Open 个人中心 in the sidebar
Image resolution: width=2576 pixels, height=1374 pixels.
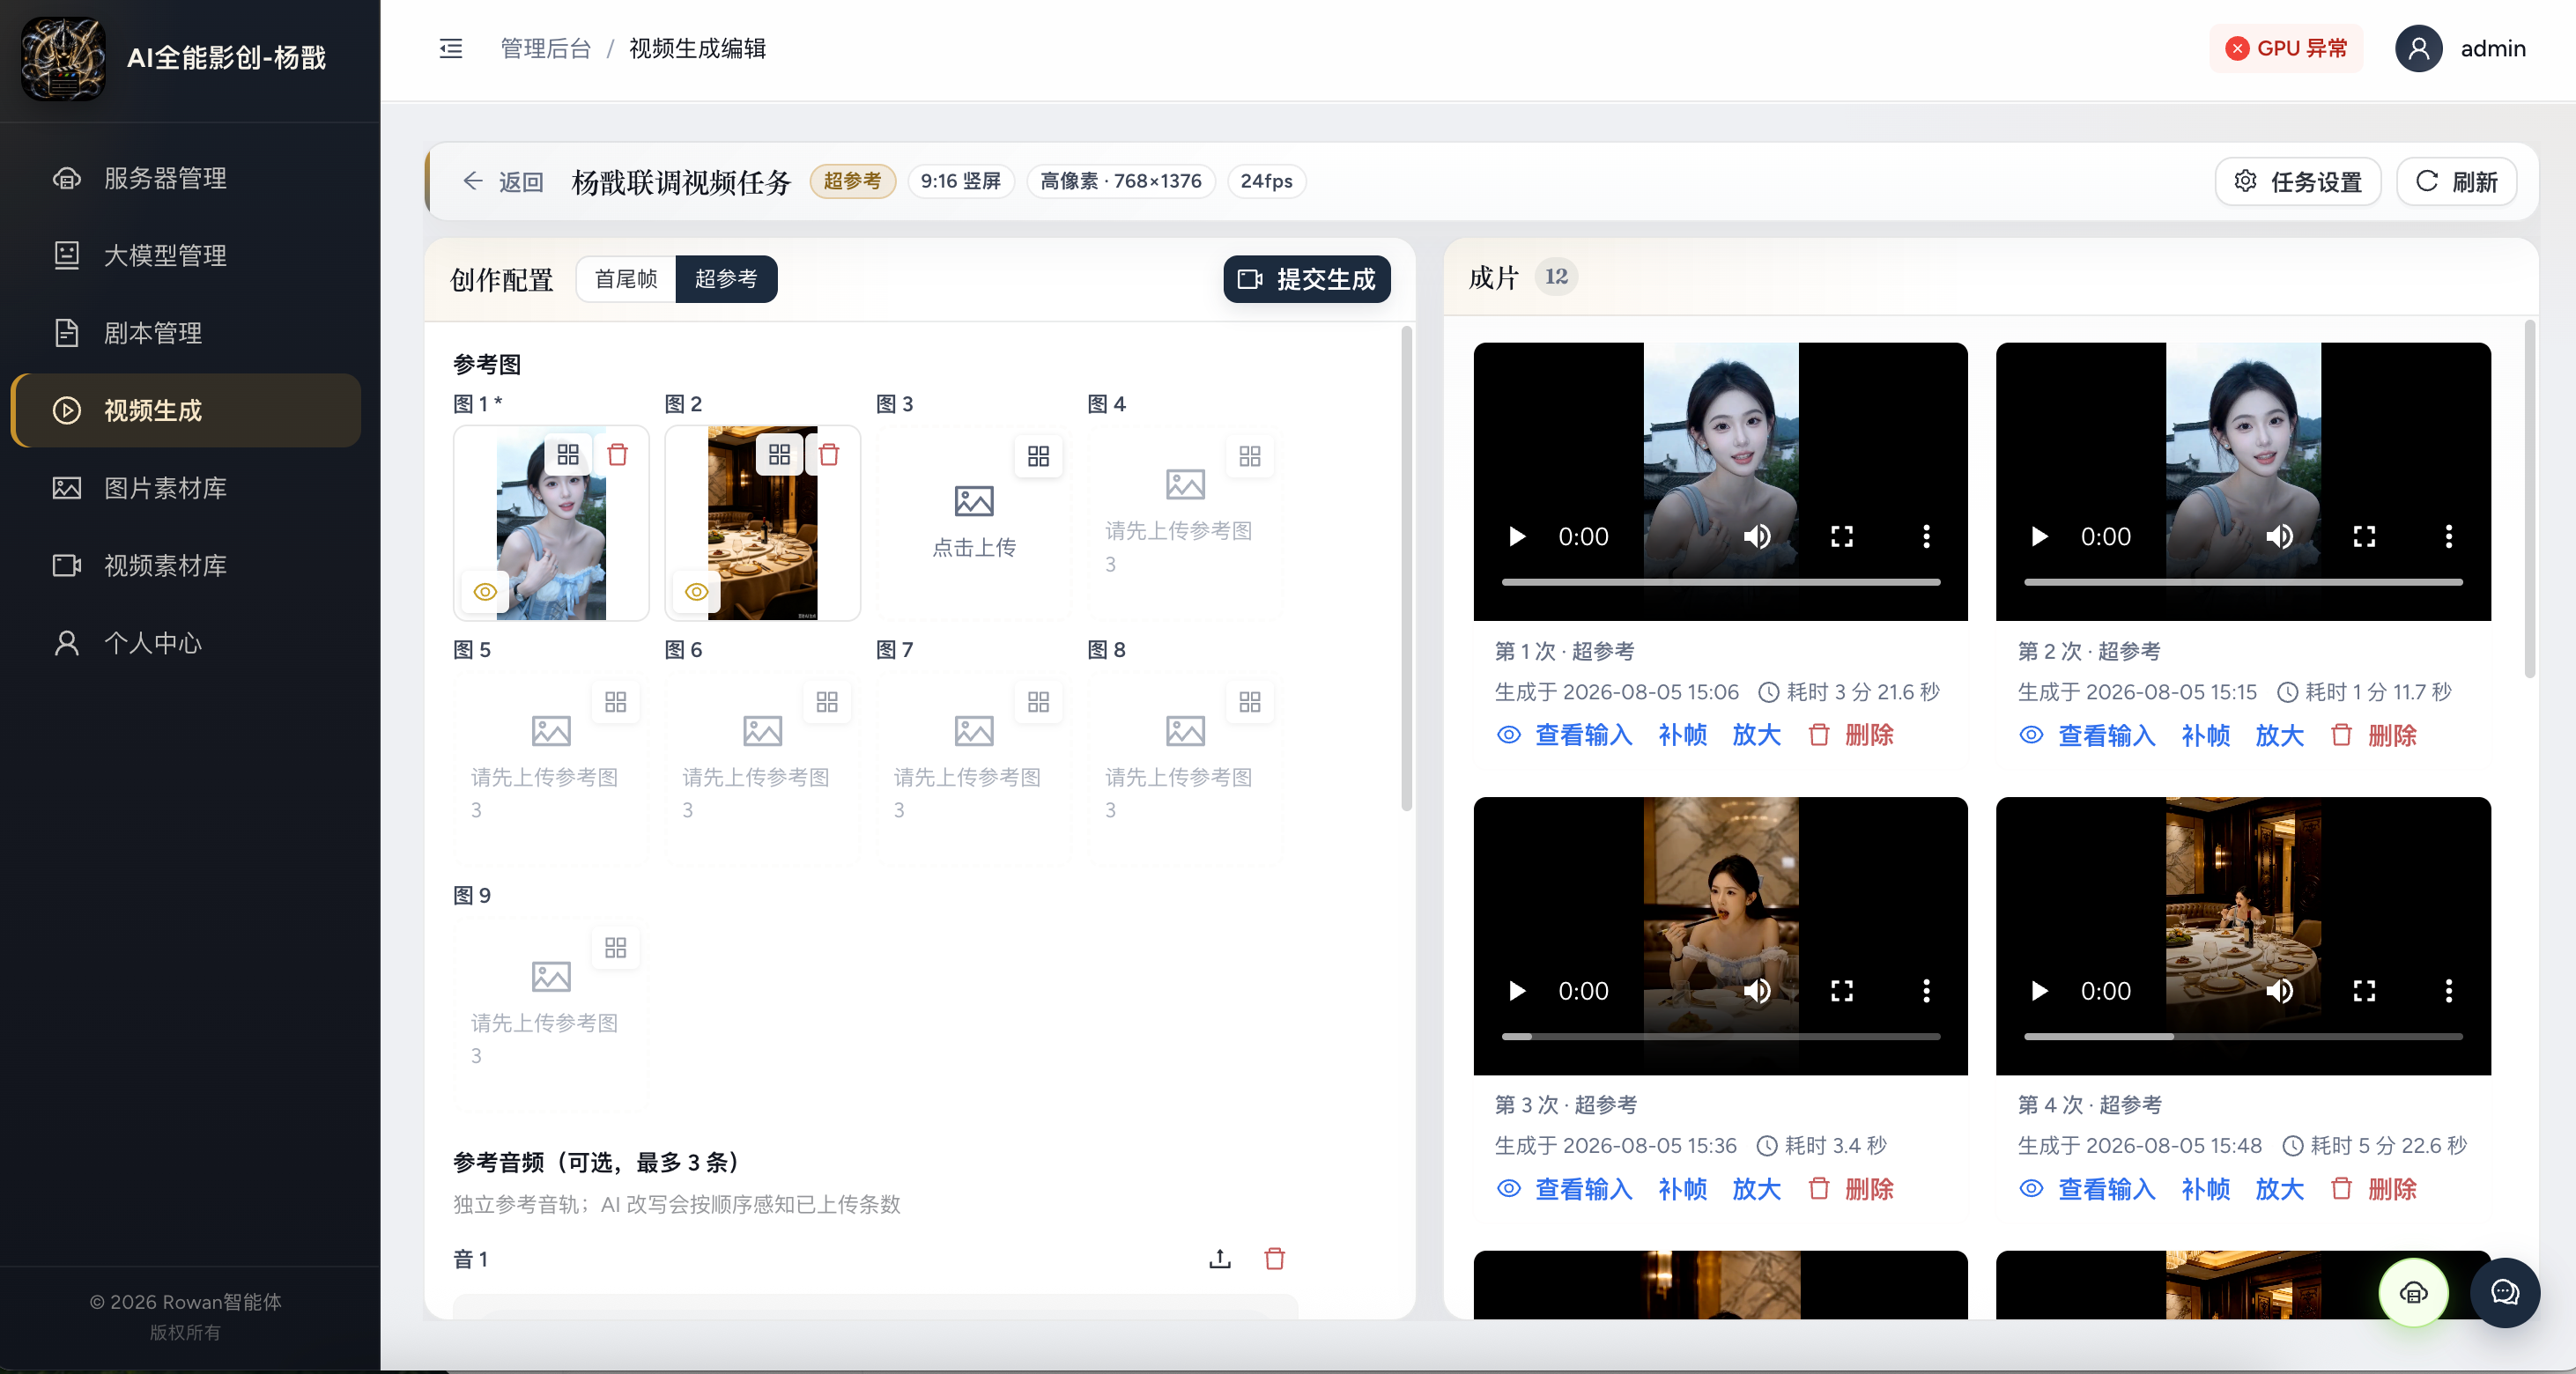[x=186, y=643]
